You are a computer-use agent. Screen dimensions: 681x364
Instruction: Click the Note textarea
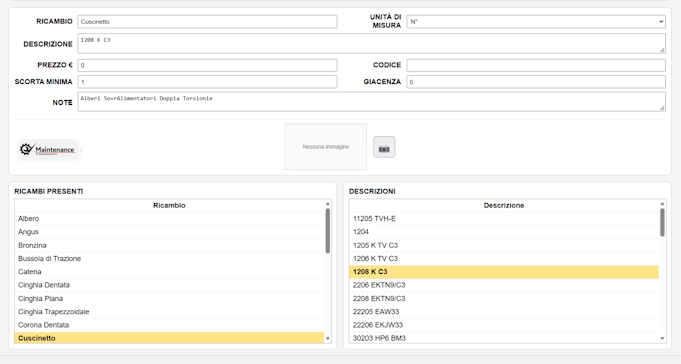[371, 102]
